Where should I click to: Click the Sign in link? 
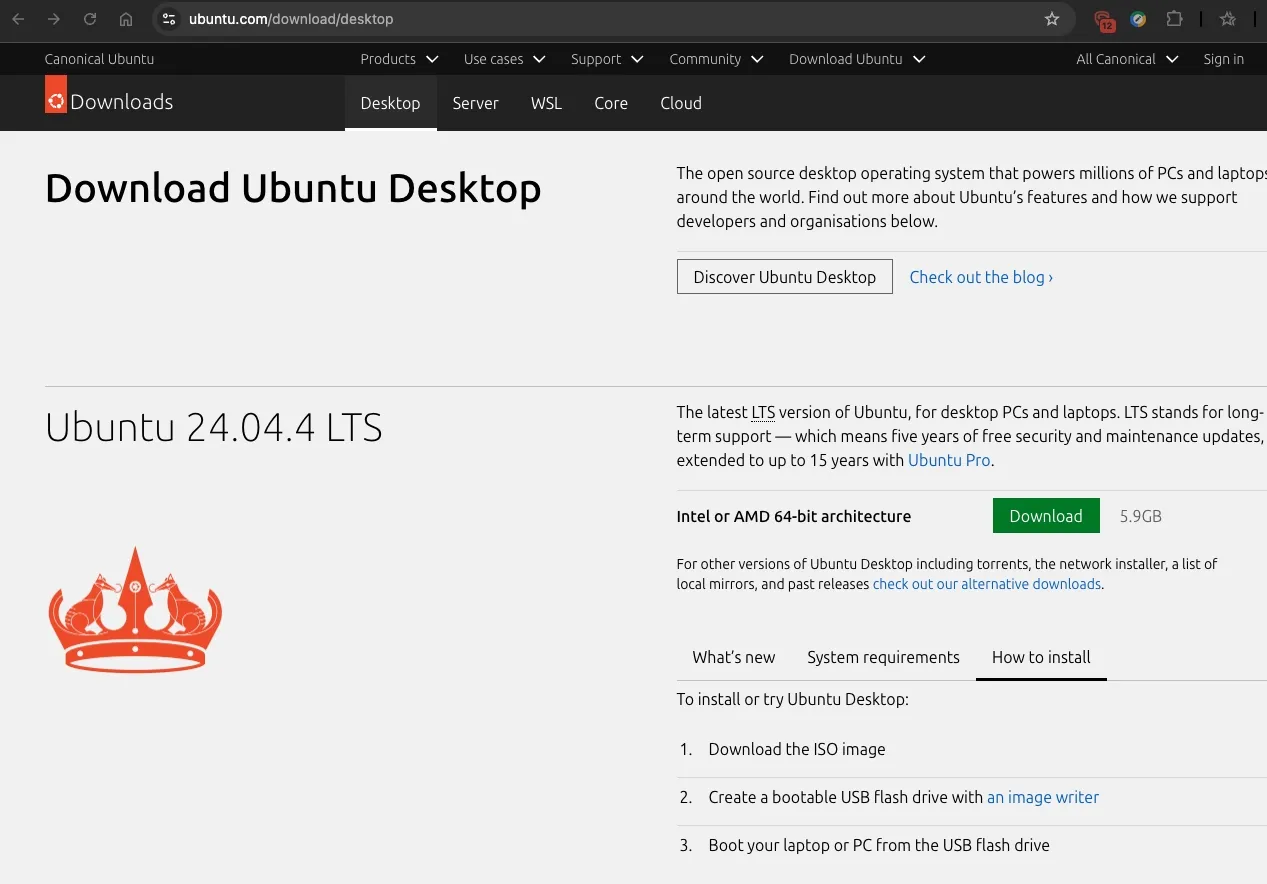pyautogui.click(x=1223, y=59)
